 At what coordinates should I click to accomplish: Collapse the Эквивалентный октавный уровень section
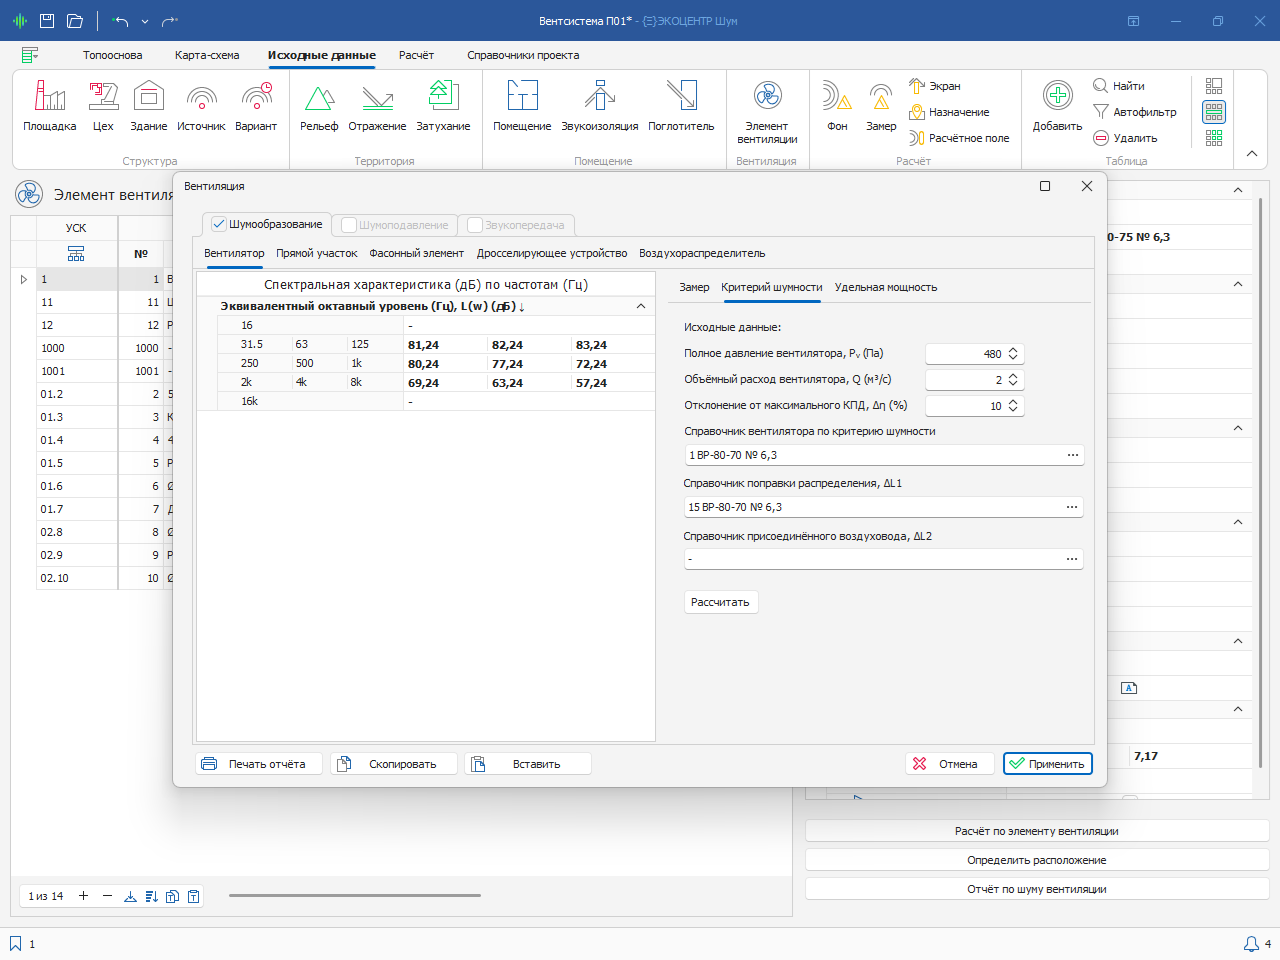[x=641, y=307]
